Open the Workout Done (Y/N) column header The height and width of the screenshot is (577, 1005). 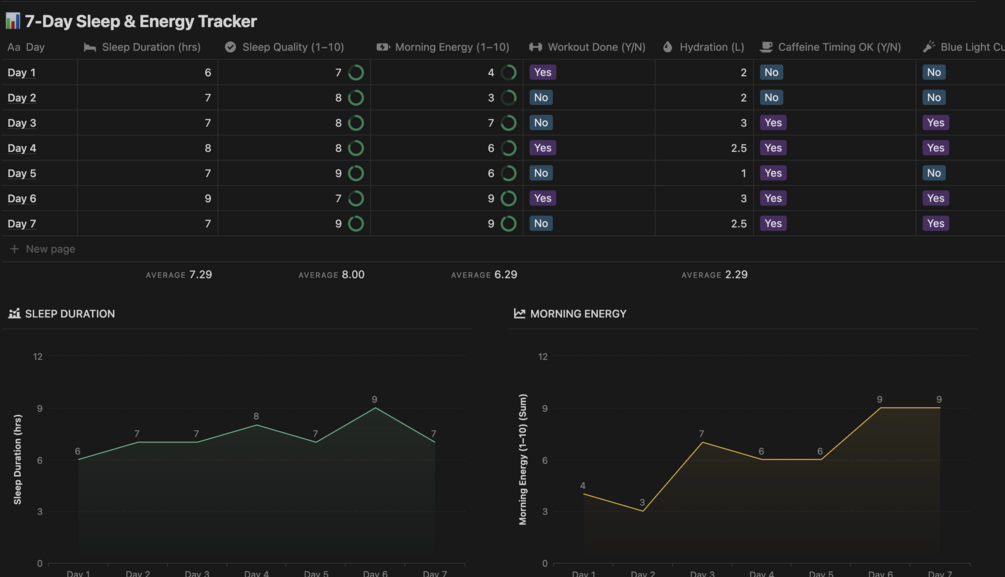coord(589,47)
